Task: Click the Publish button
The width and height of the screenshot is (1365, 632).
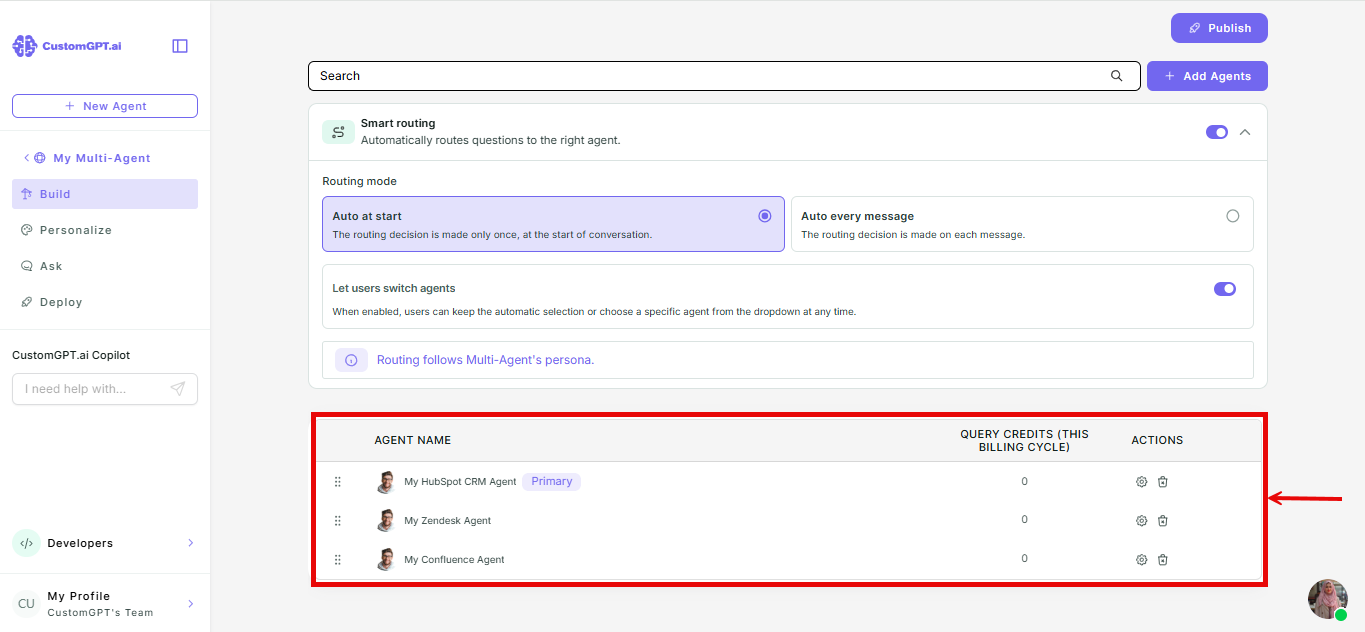Action: (1219, 28)
